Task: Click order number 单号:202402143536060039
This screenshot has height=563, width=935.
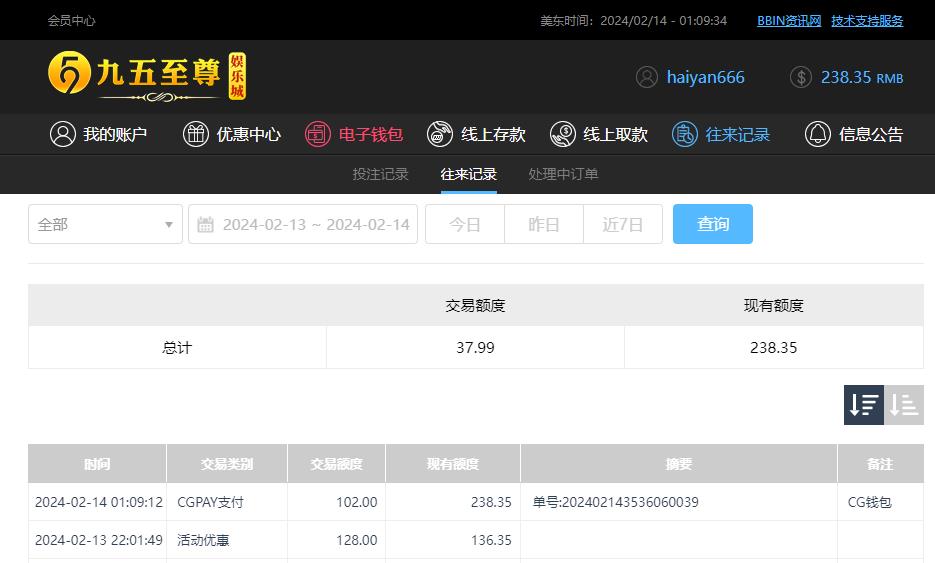Action: pyautogui.click(x=615, y=502)
